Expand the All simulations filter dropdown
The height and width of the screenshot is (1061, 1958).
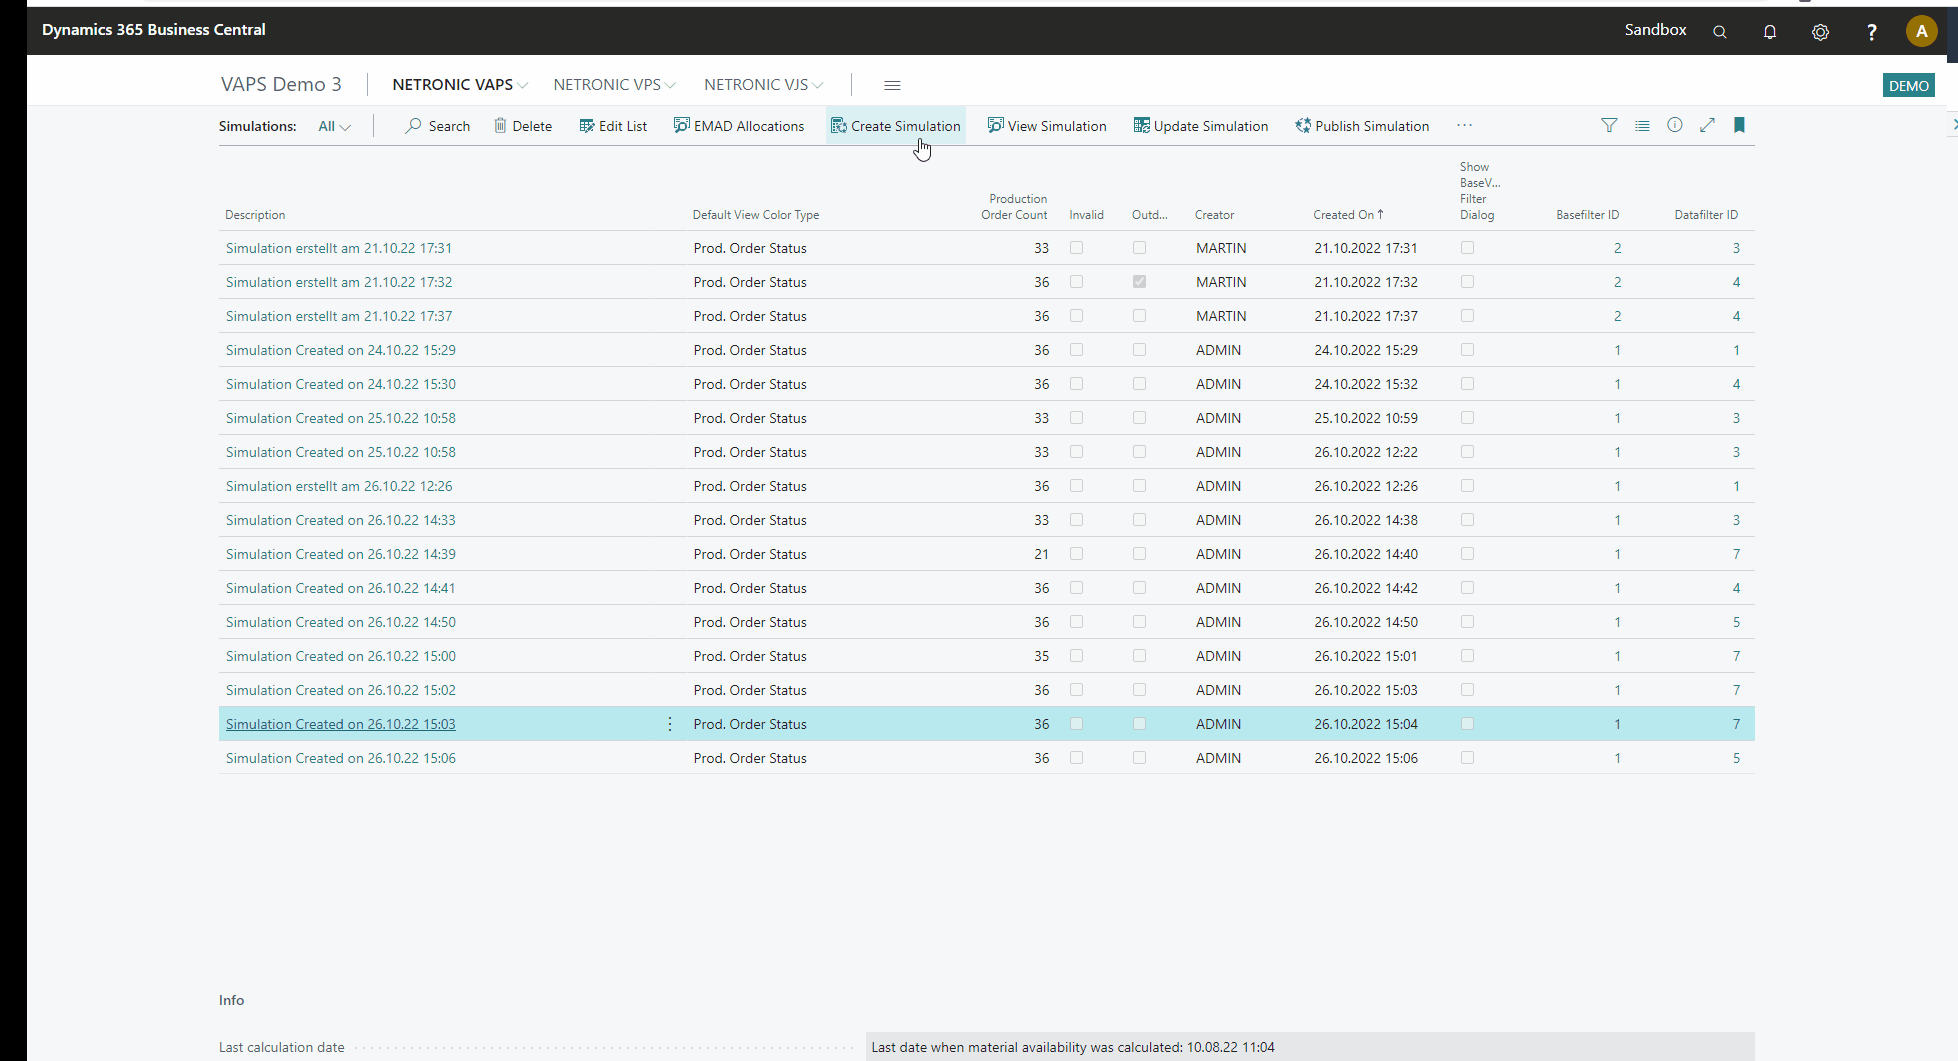click(334, 126)
